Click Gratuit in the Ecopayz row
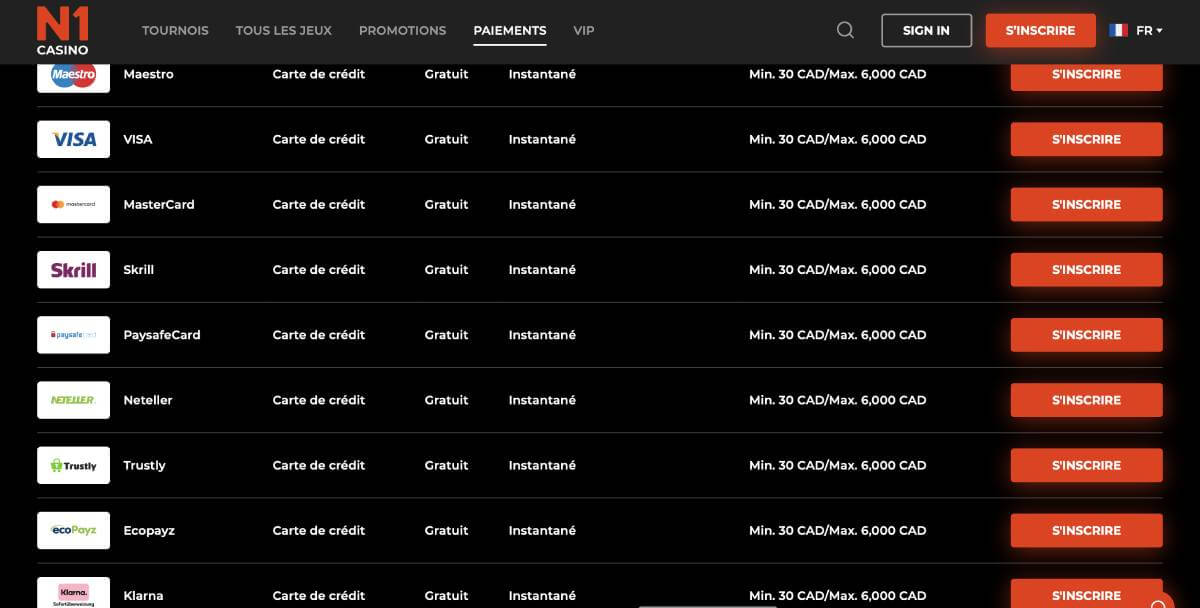The height and width of the screenshot is (608, 1200). (446, 530)
